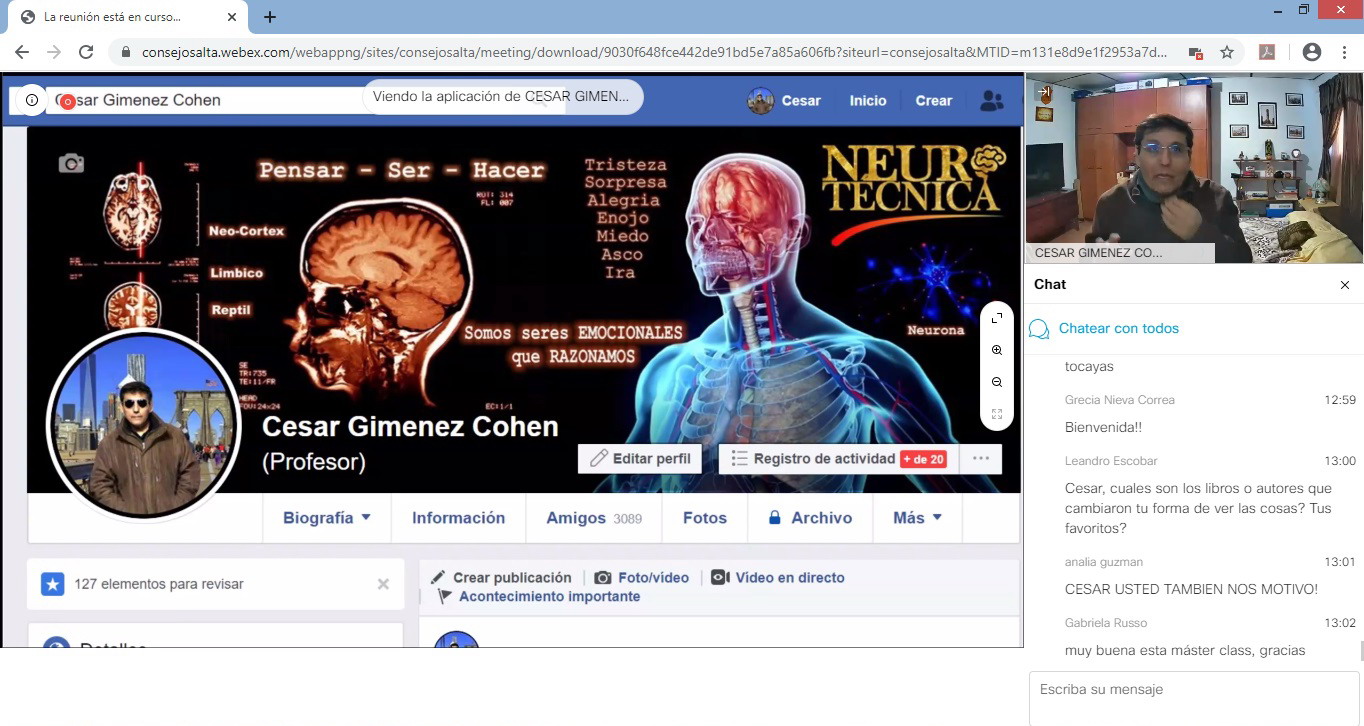Focus the browser address bar
This screenshot has height=726, width=1364.
655,52
